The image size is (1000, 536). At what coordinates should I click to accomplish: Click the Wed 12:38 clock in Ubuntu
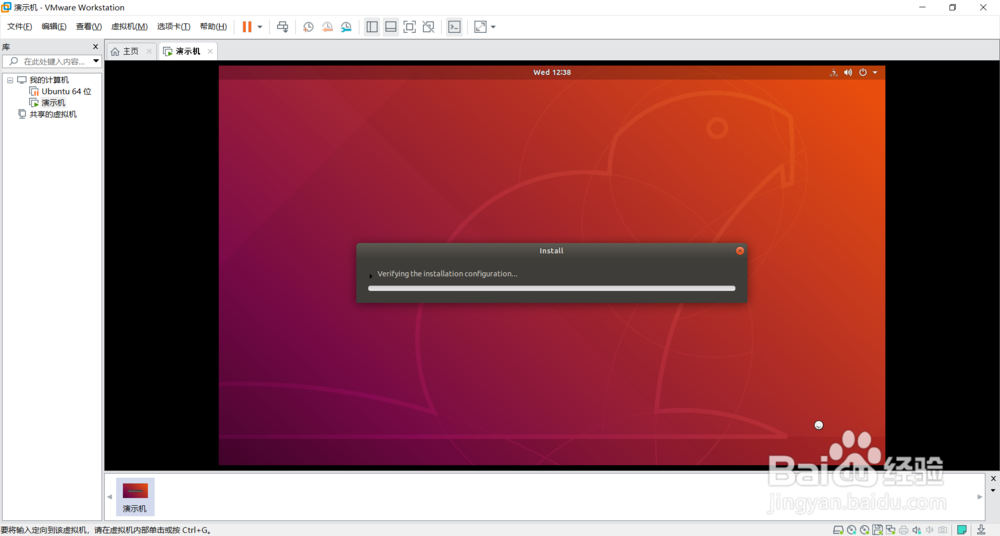[x=552, y=72]
